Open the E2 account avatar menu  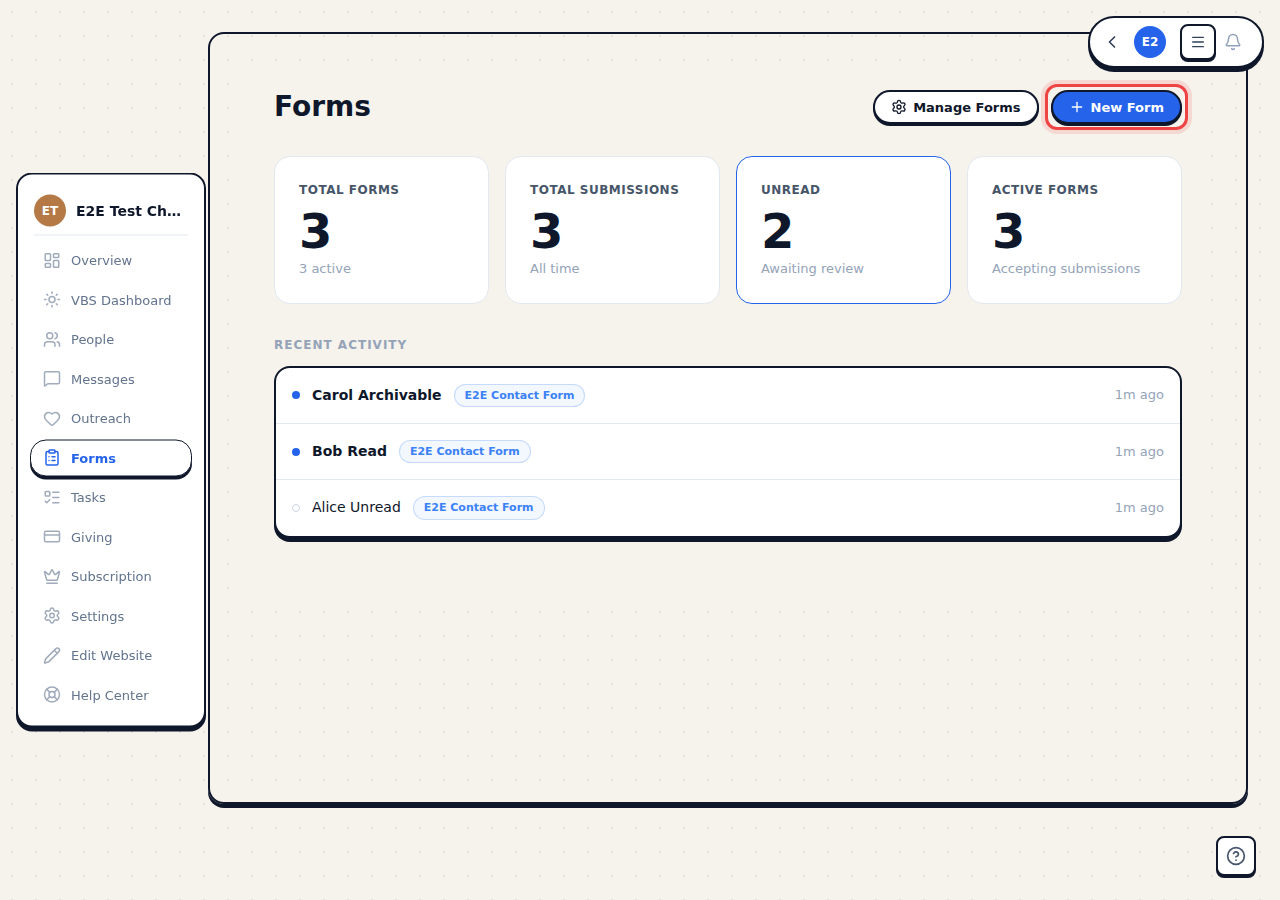pyautogui.click(x=1149, y=42)
